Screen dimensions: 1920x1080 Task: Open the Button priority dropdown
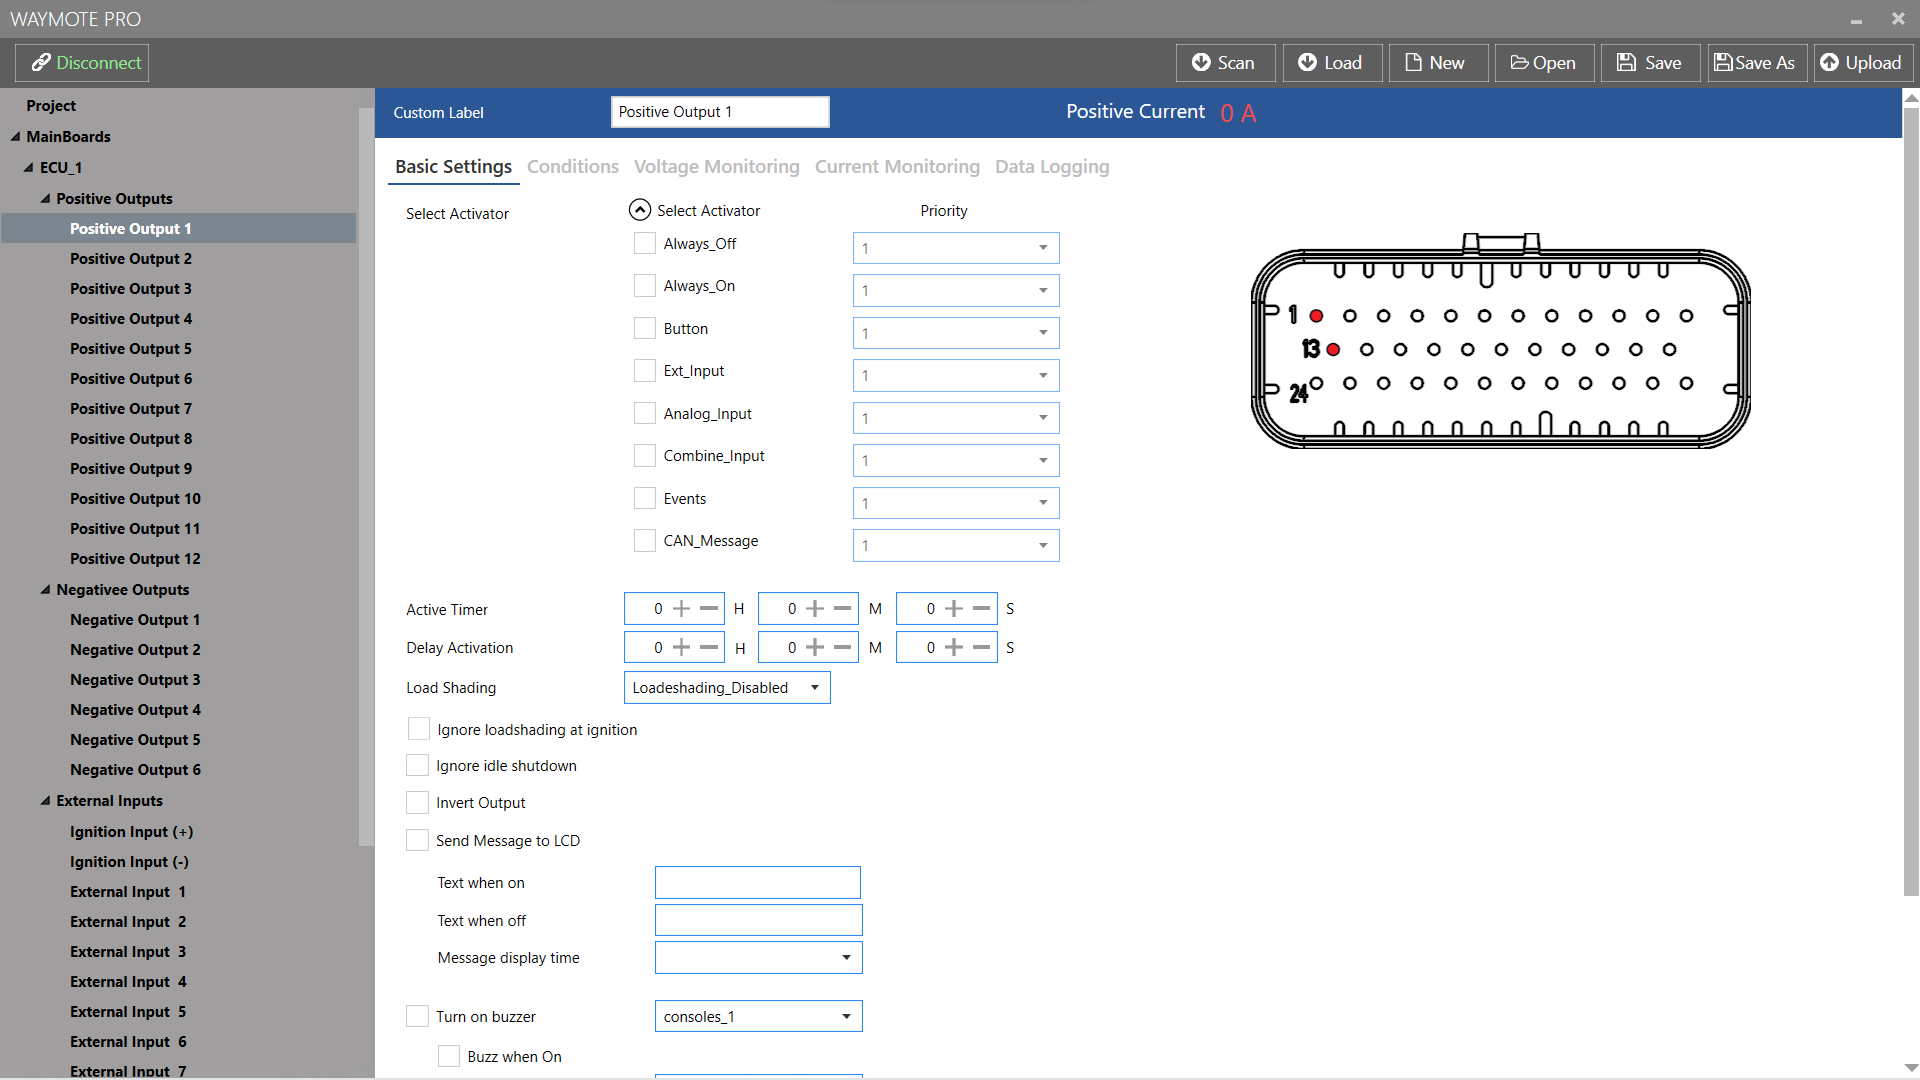(955, 333)
